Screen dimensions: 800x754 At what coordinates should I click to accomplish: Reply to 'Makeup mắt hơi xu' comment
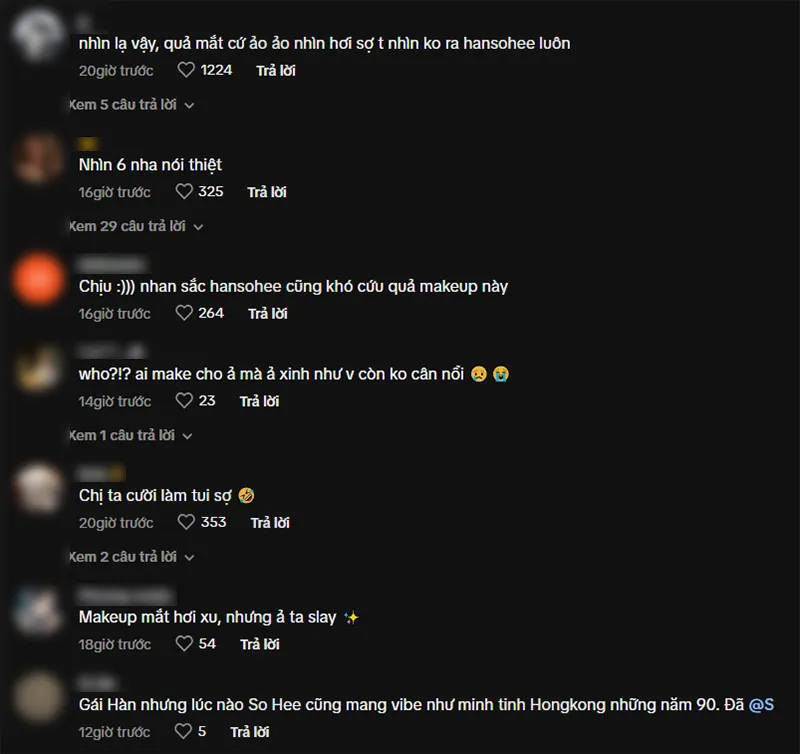pyautogui.click(x=260, y=644)
